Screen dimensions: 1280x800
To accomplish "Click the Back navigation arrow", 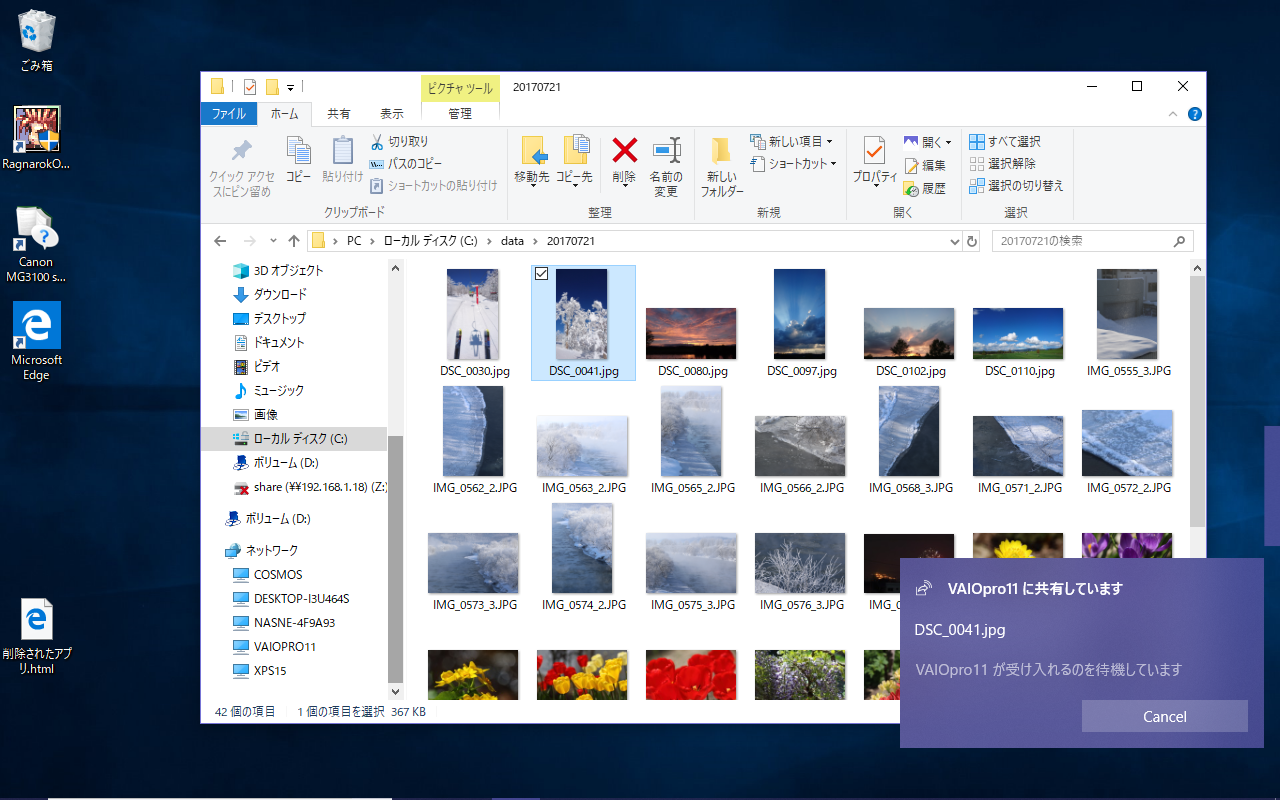I will (x=220, y=241).
